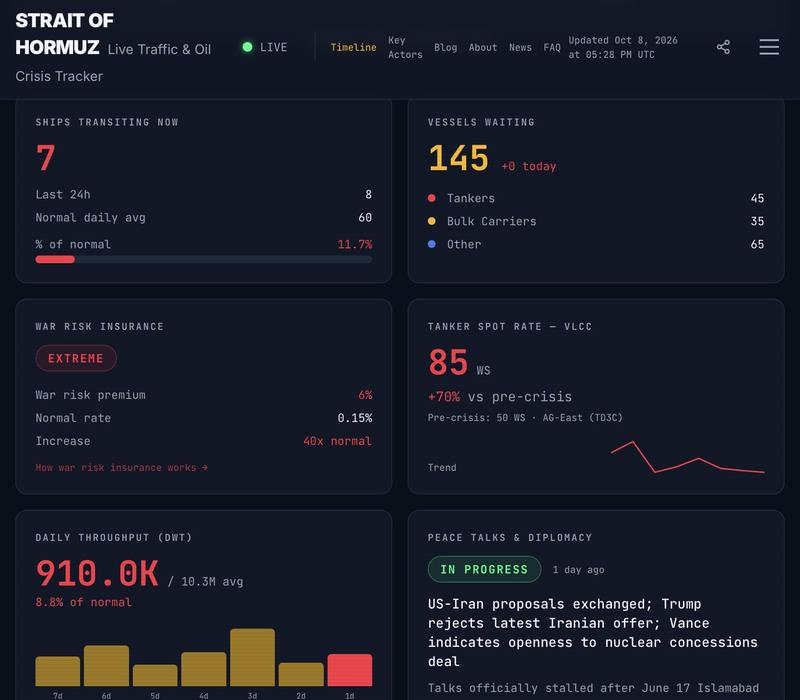Visit the News section
800x700 pixels.
coord(520,47)
